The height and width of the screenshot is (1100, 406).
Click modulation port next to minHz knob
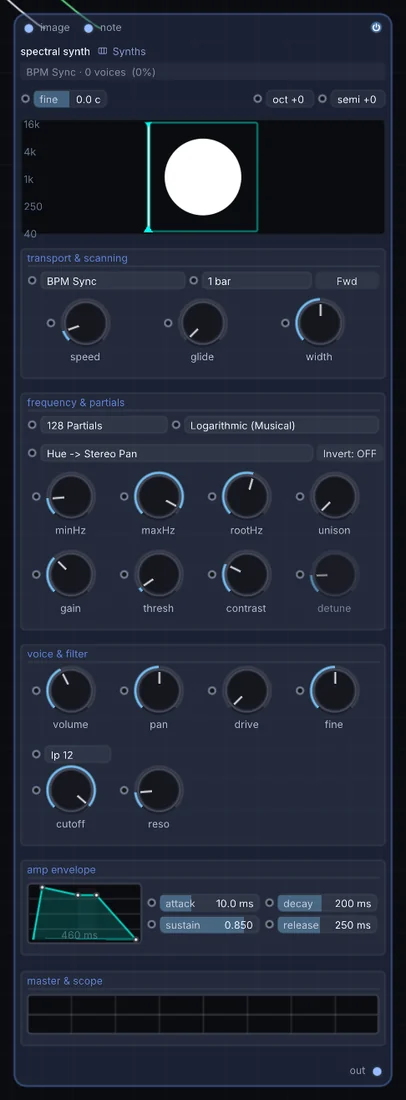tap(36, 496)
